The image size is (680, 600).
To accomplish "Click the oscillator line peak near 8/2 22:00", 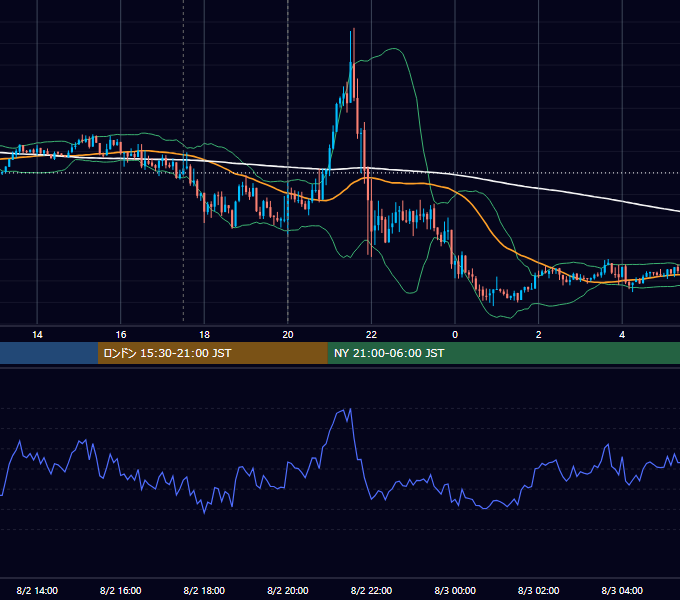I will coord(350,409).
